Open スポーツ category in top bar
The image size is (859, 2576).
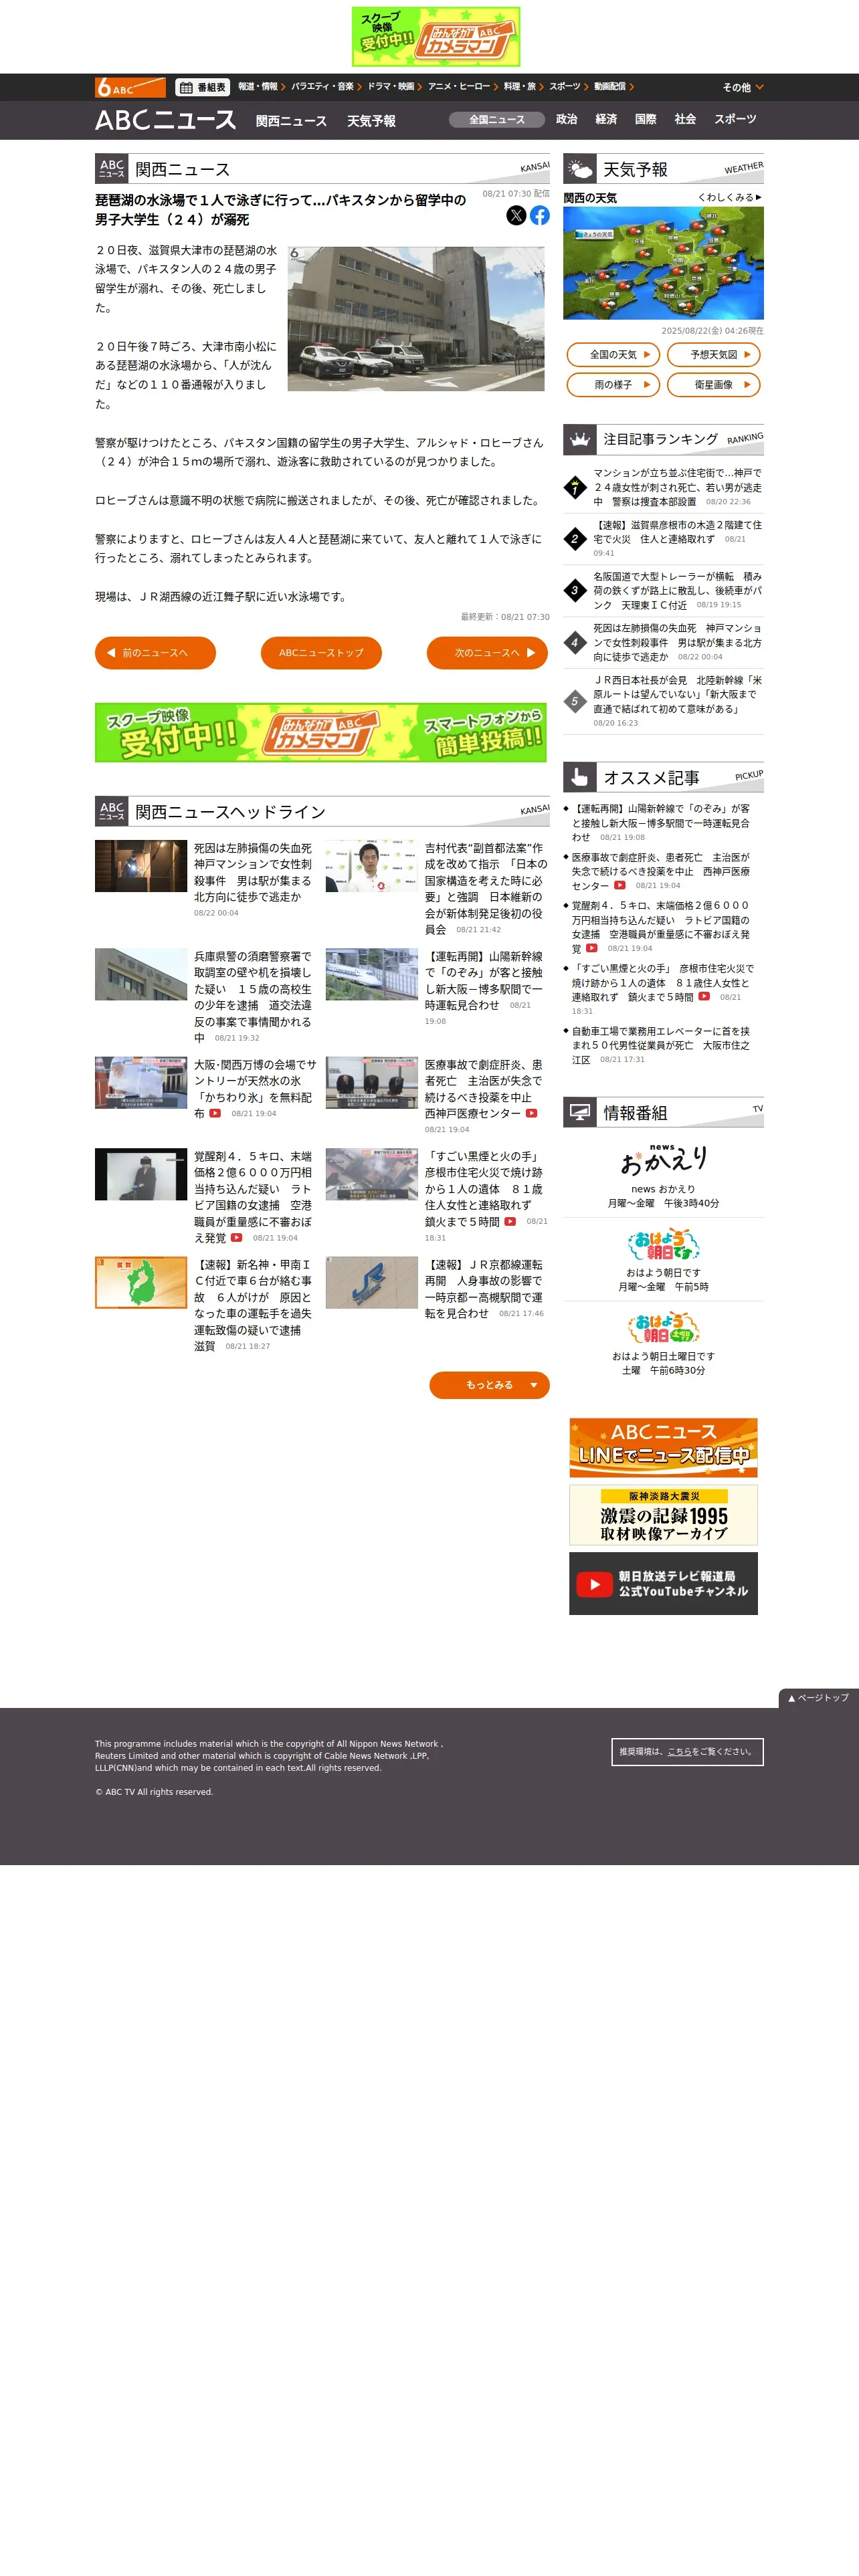[x=568, y=87]
